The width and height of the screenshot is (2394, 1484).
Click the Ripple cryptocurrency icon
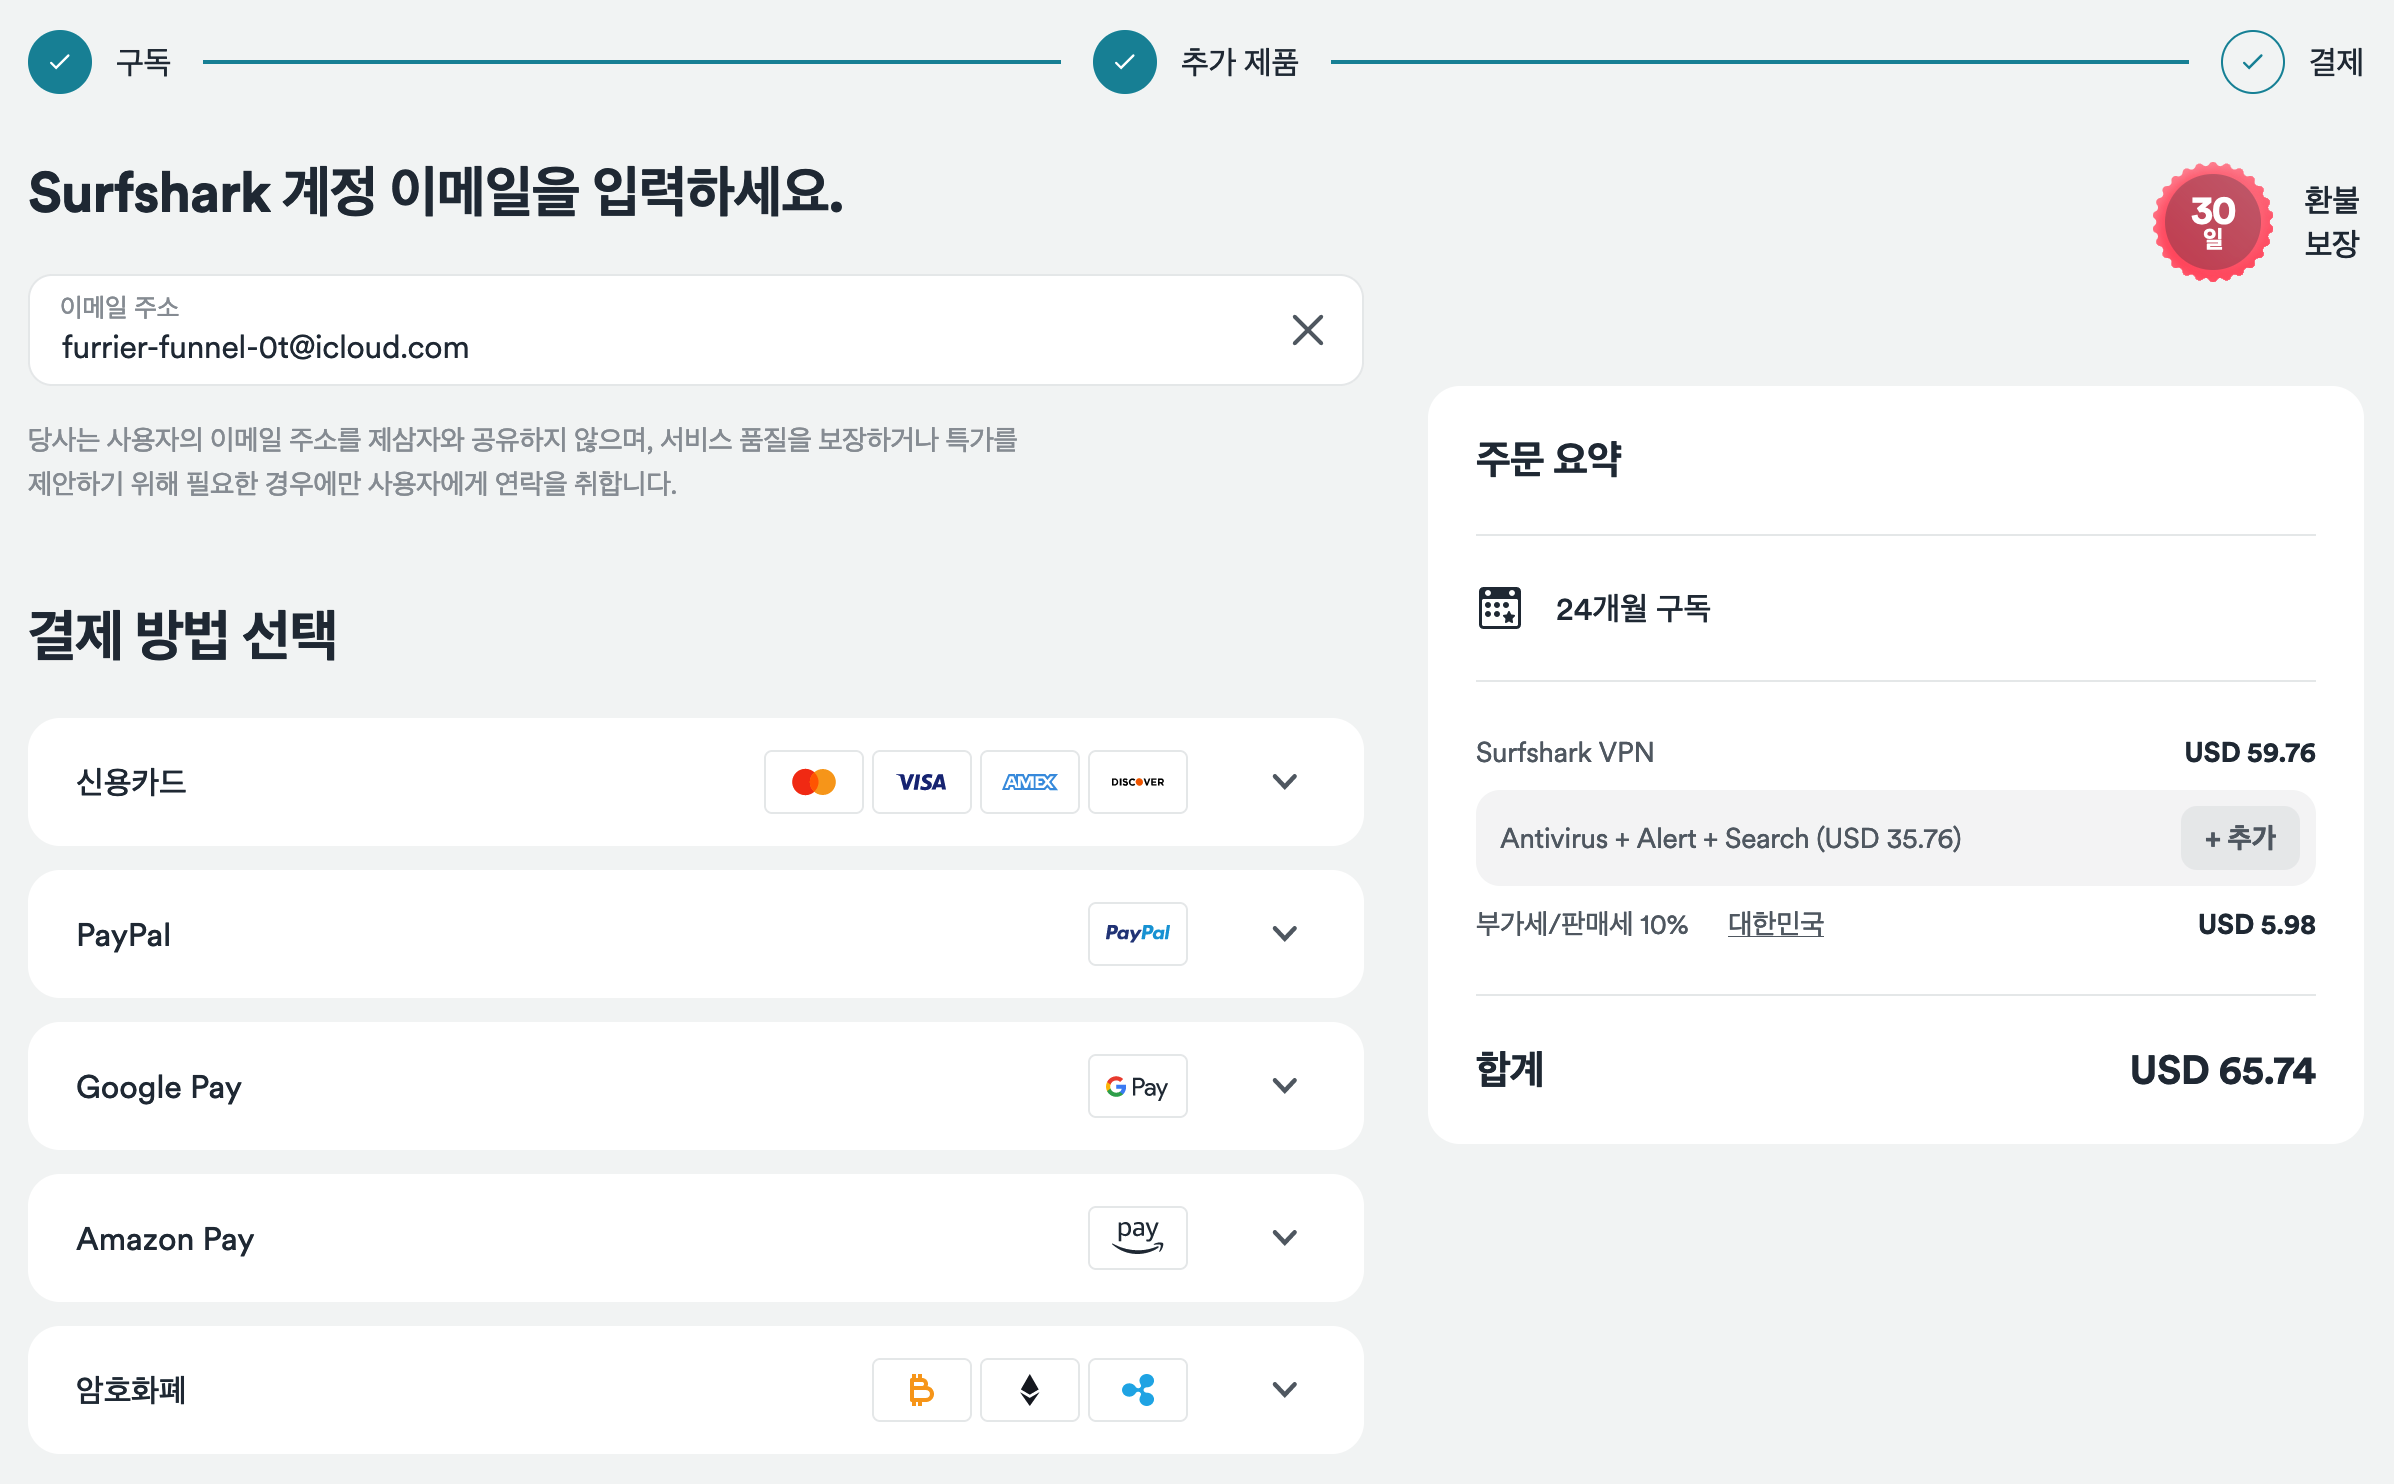click(x=1137, y=1390)
